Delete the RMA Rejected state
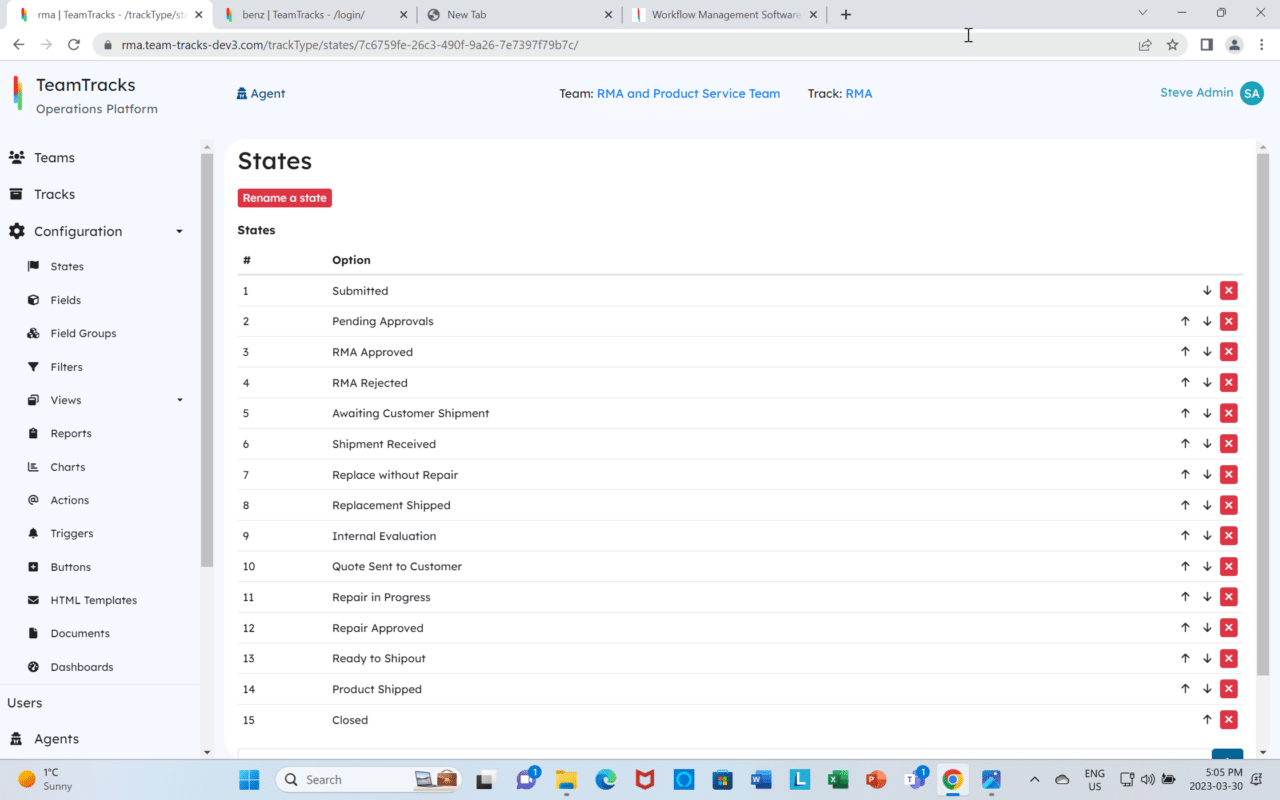 [1229, 383]
